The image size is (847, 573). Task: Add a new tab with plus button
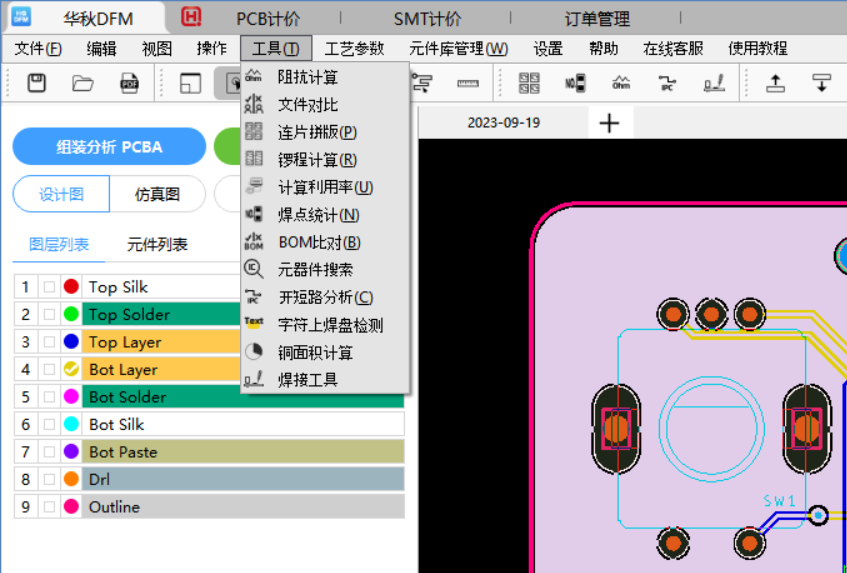(609, 123)
